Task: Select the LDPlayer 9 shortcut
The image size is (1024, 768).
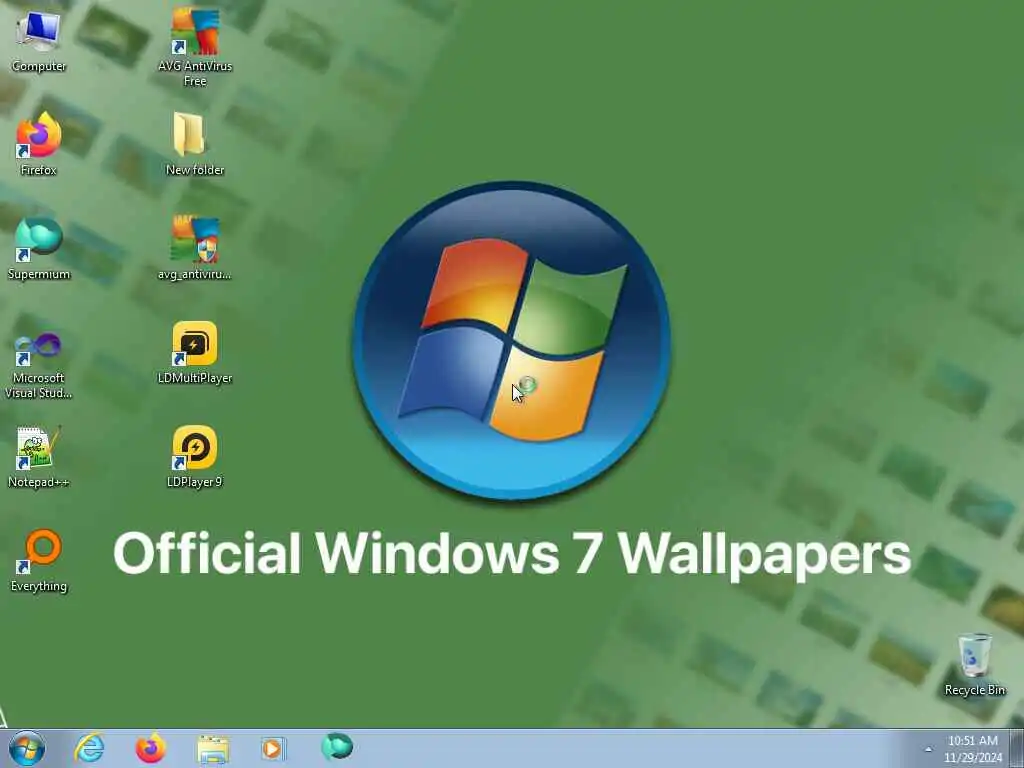Action: [x=195, y=457]
